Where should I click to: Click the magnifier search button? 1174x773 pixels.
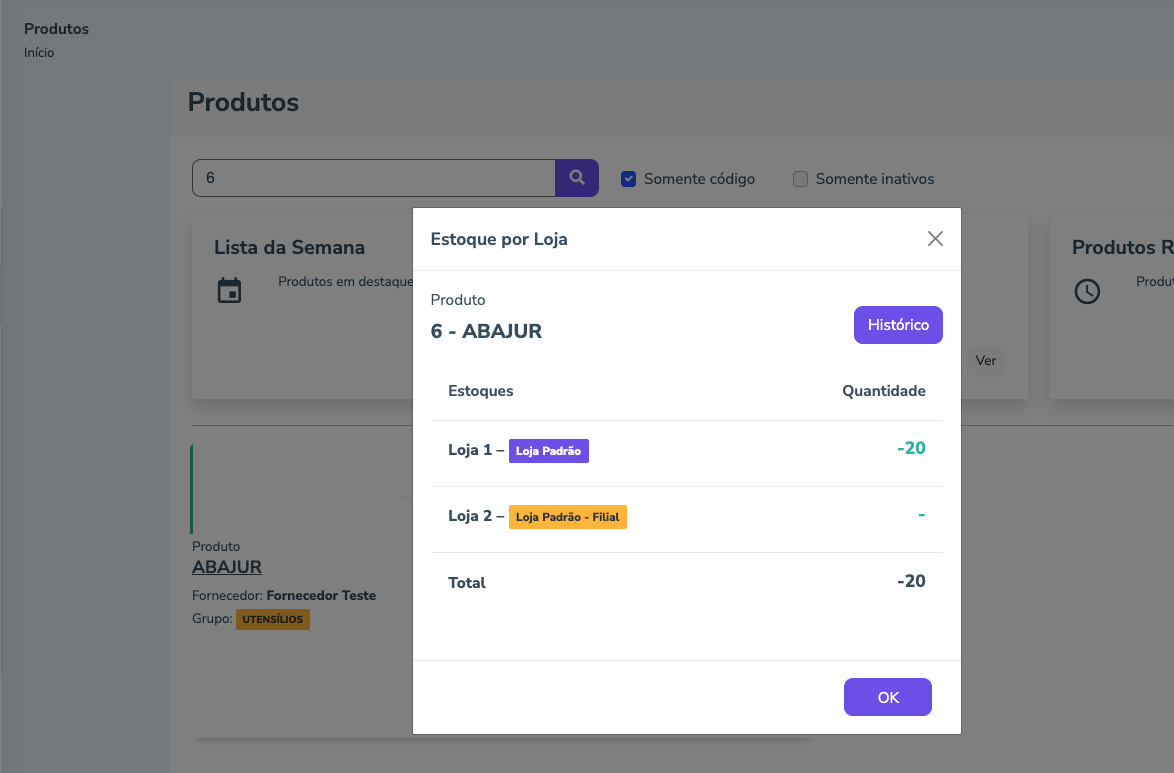click(577, 178)
